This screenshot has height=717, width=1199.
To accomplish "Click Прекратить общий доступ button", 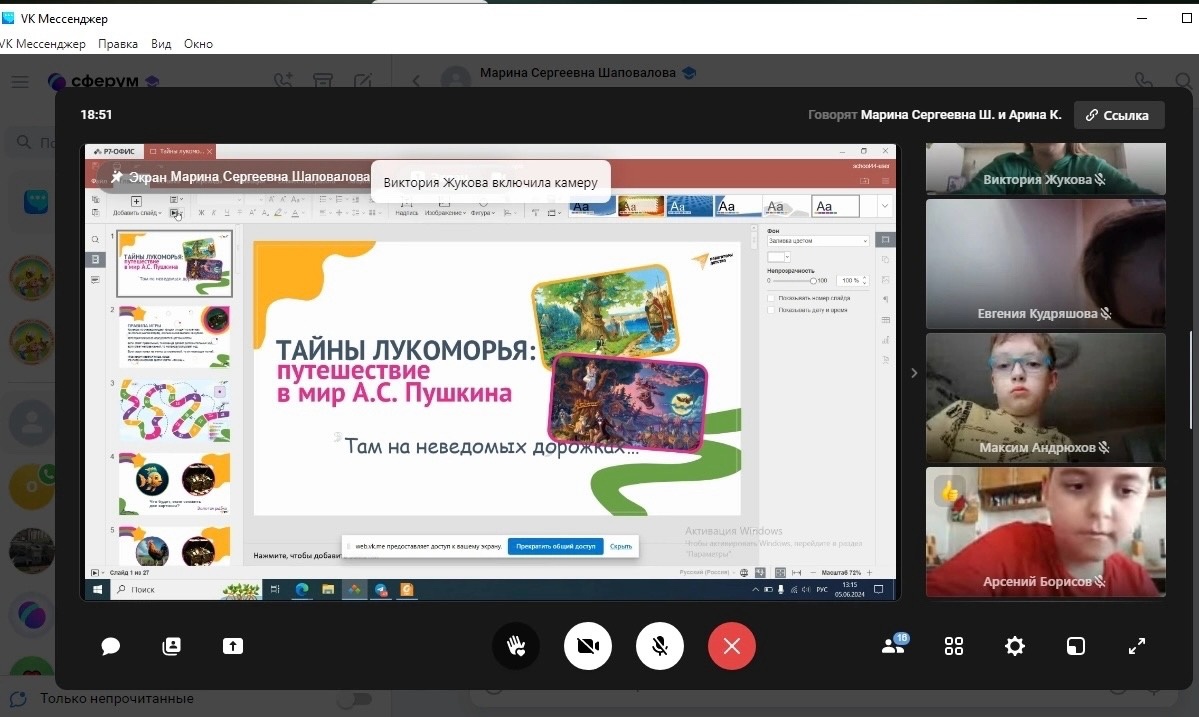I will click(556, 547).
